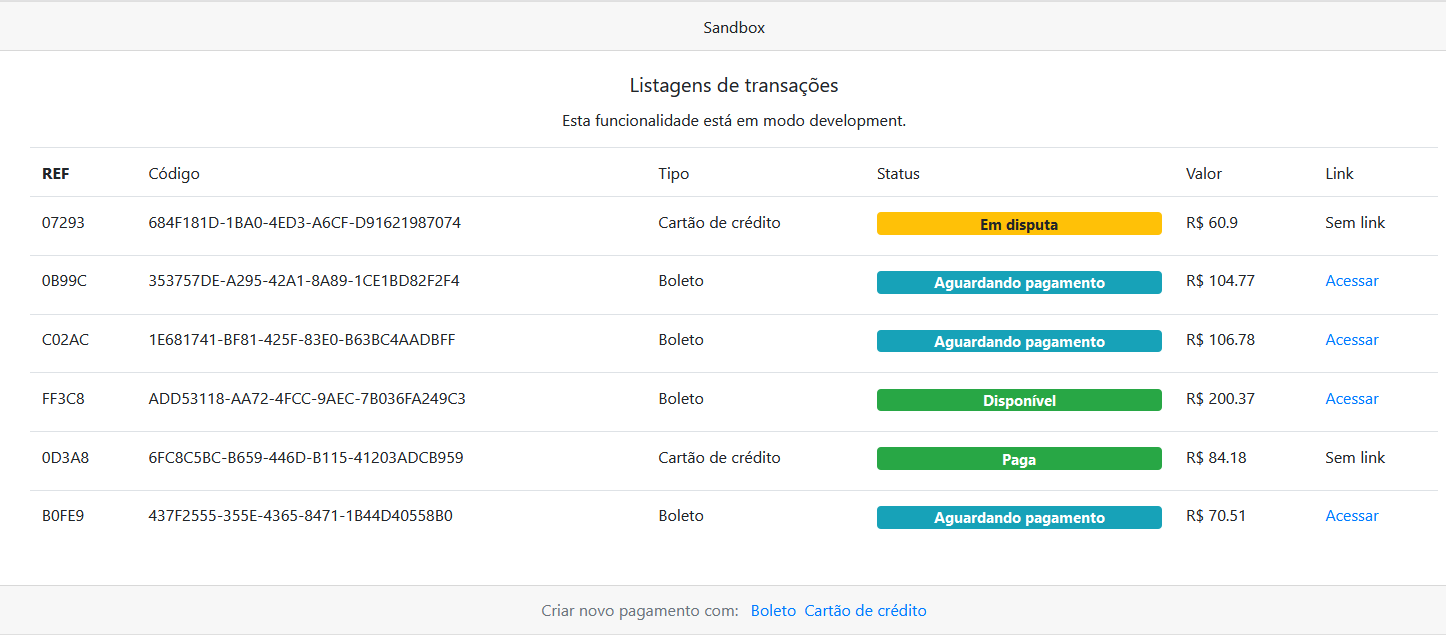Create new payment with Cartão de crédito link

tap(865, 611)
